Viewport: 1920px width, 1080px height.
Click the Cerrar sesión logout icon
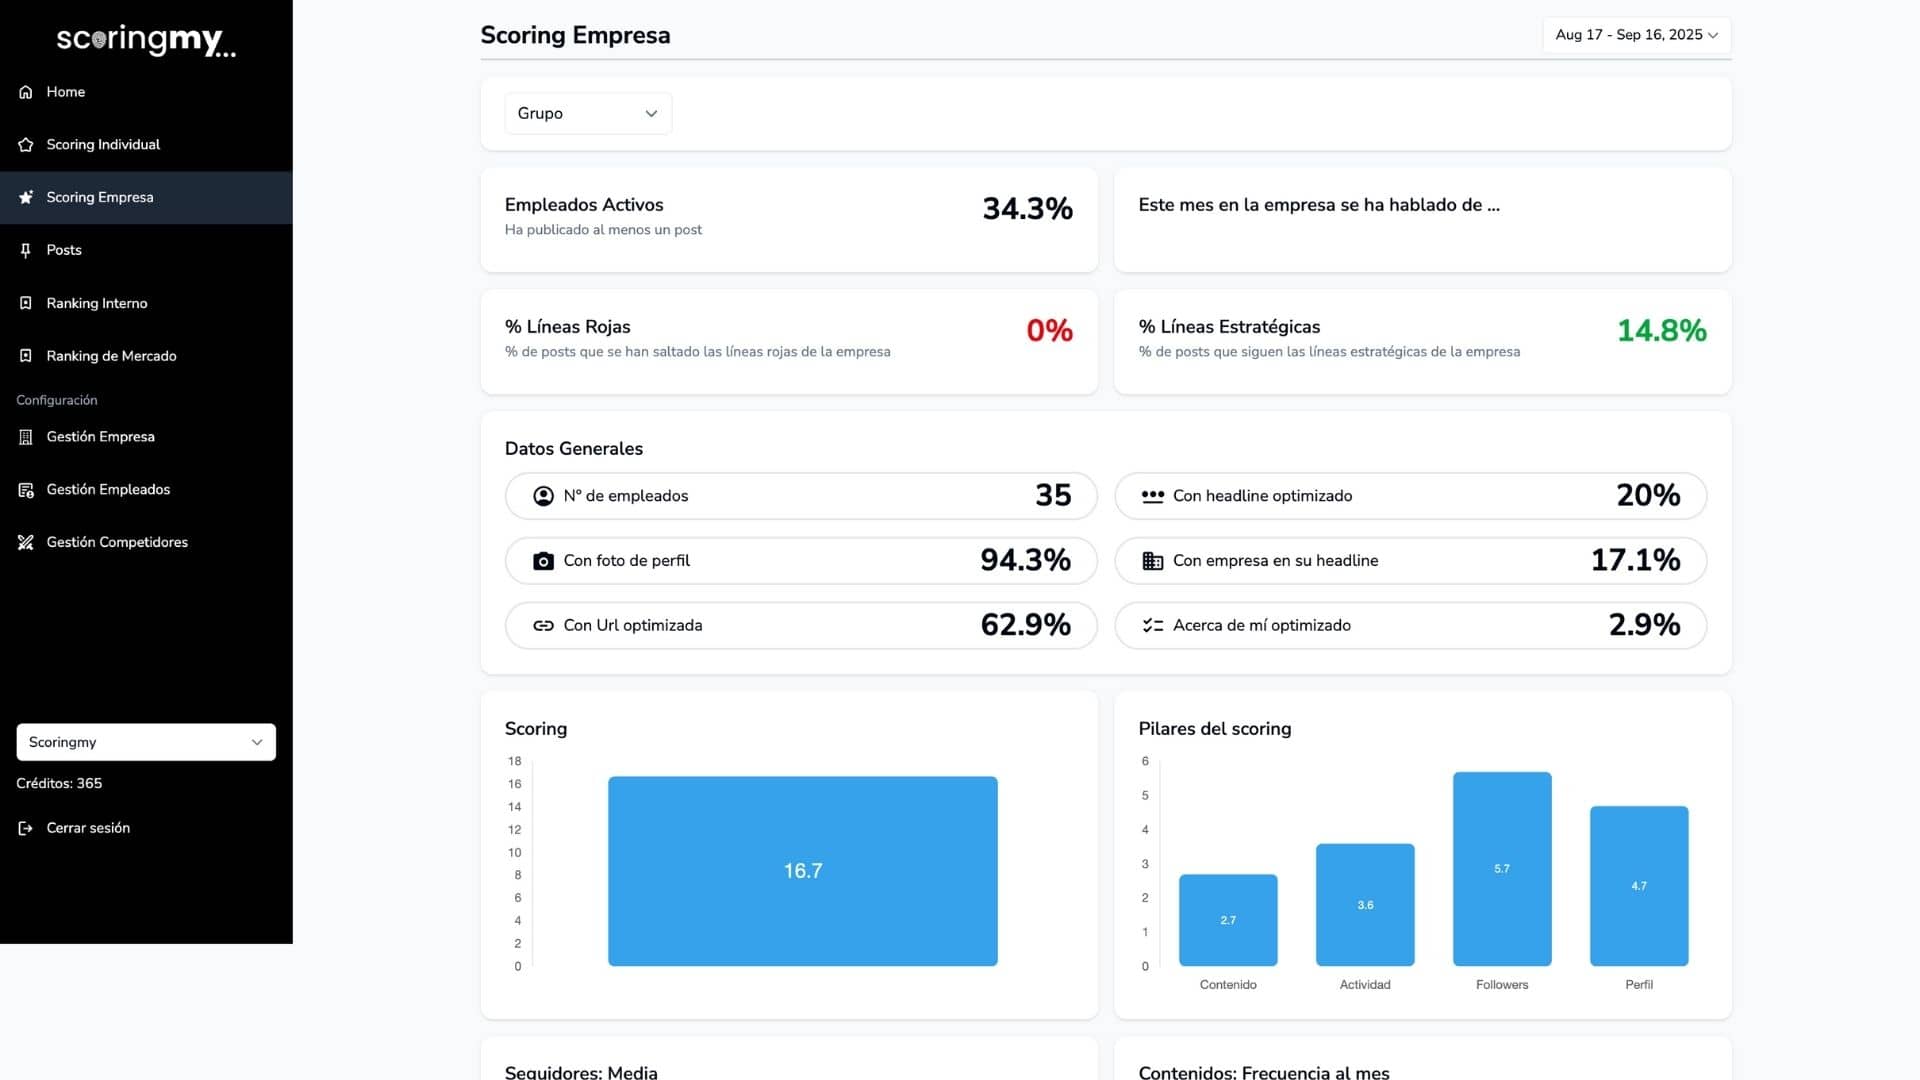tap(26, 828)
